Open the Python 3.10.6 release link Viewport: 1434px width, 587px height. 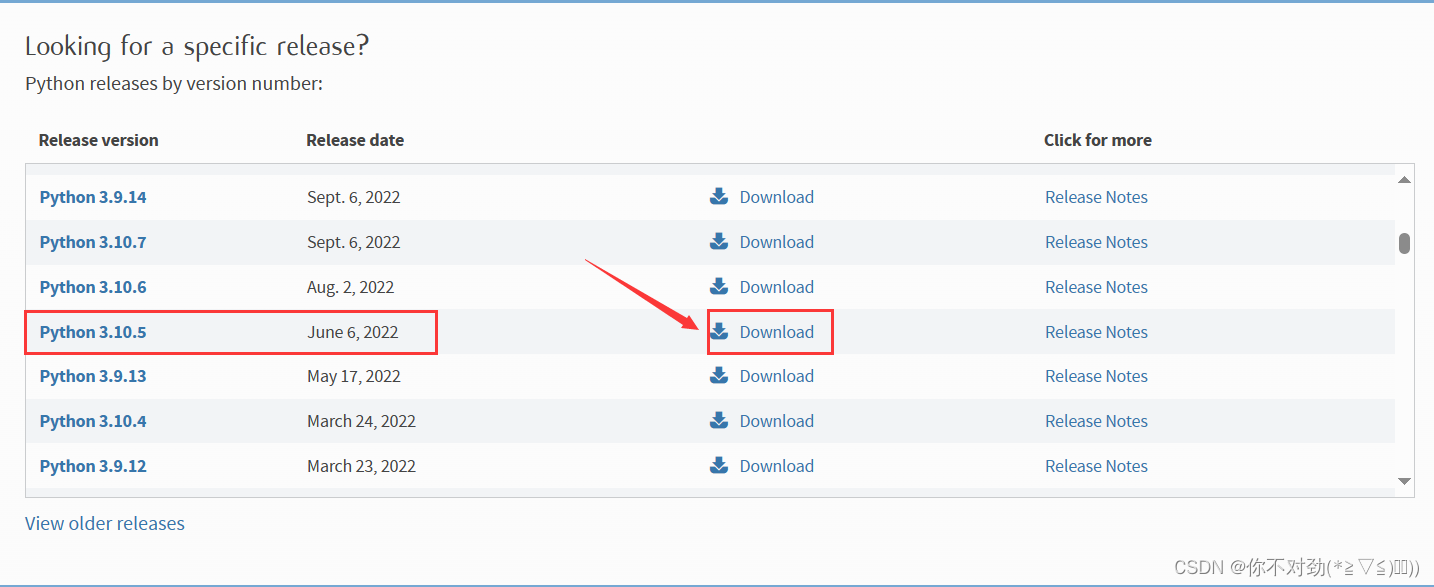pyautogui.click(x=93, y=287)
